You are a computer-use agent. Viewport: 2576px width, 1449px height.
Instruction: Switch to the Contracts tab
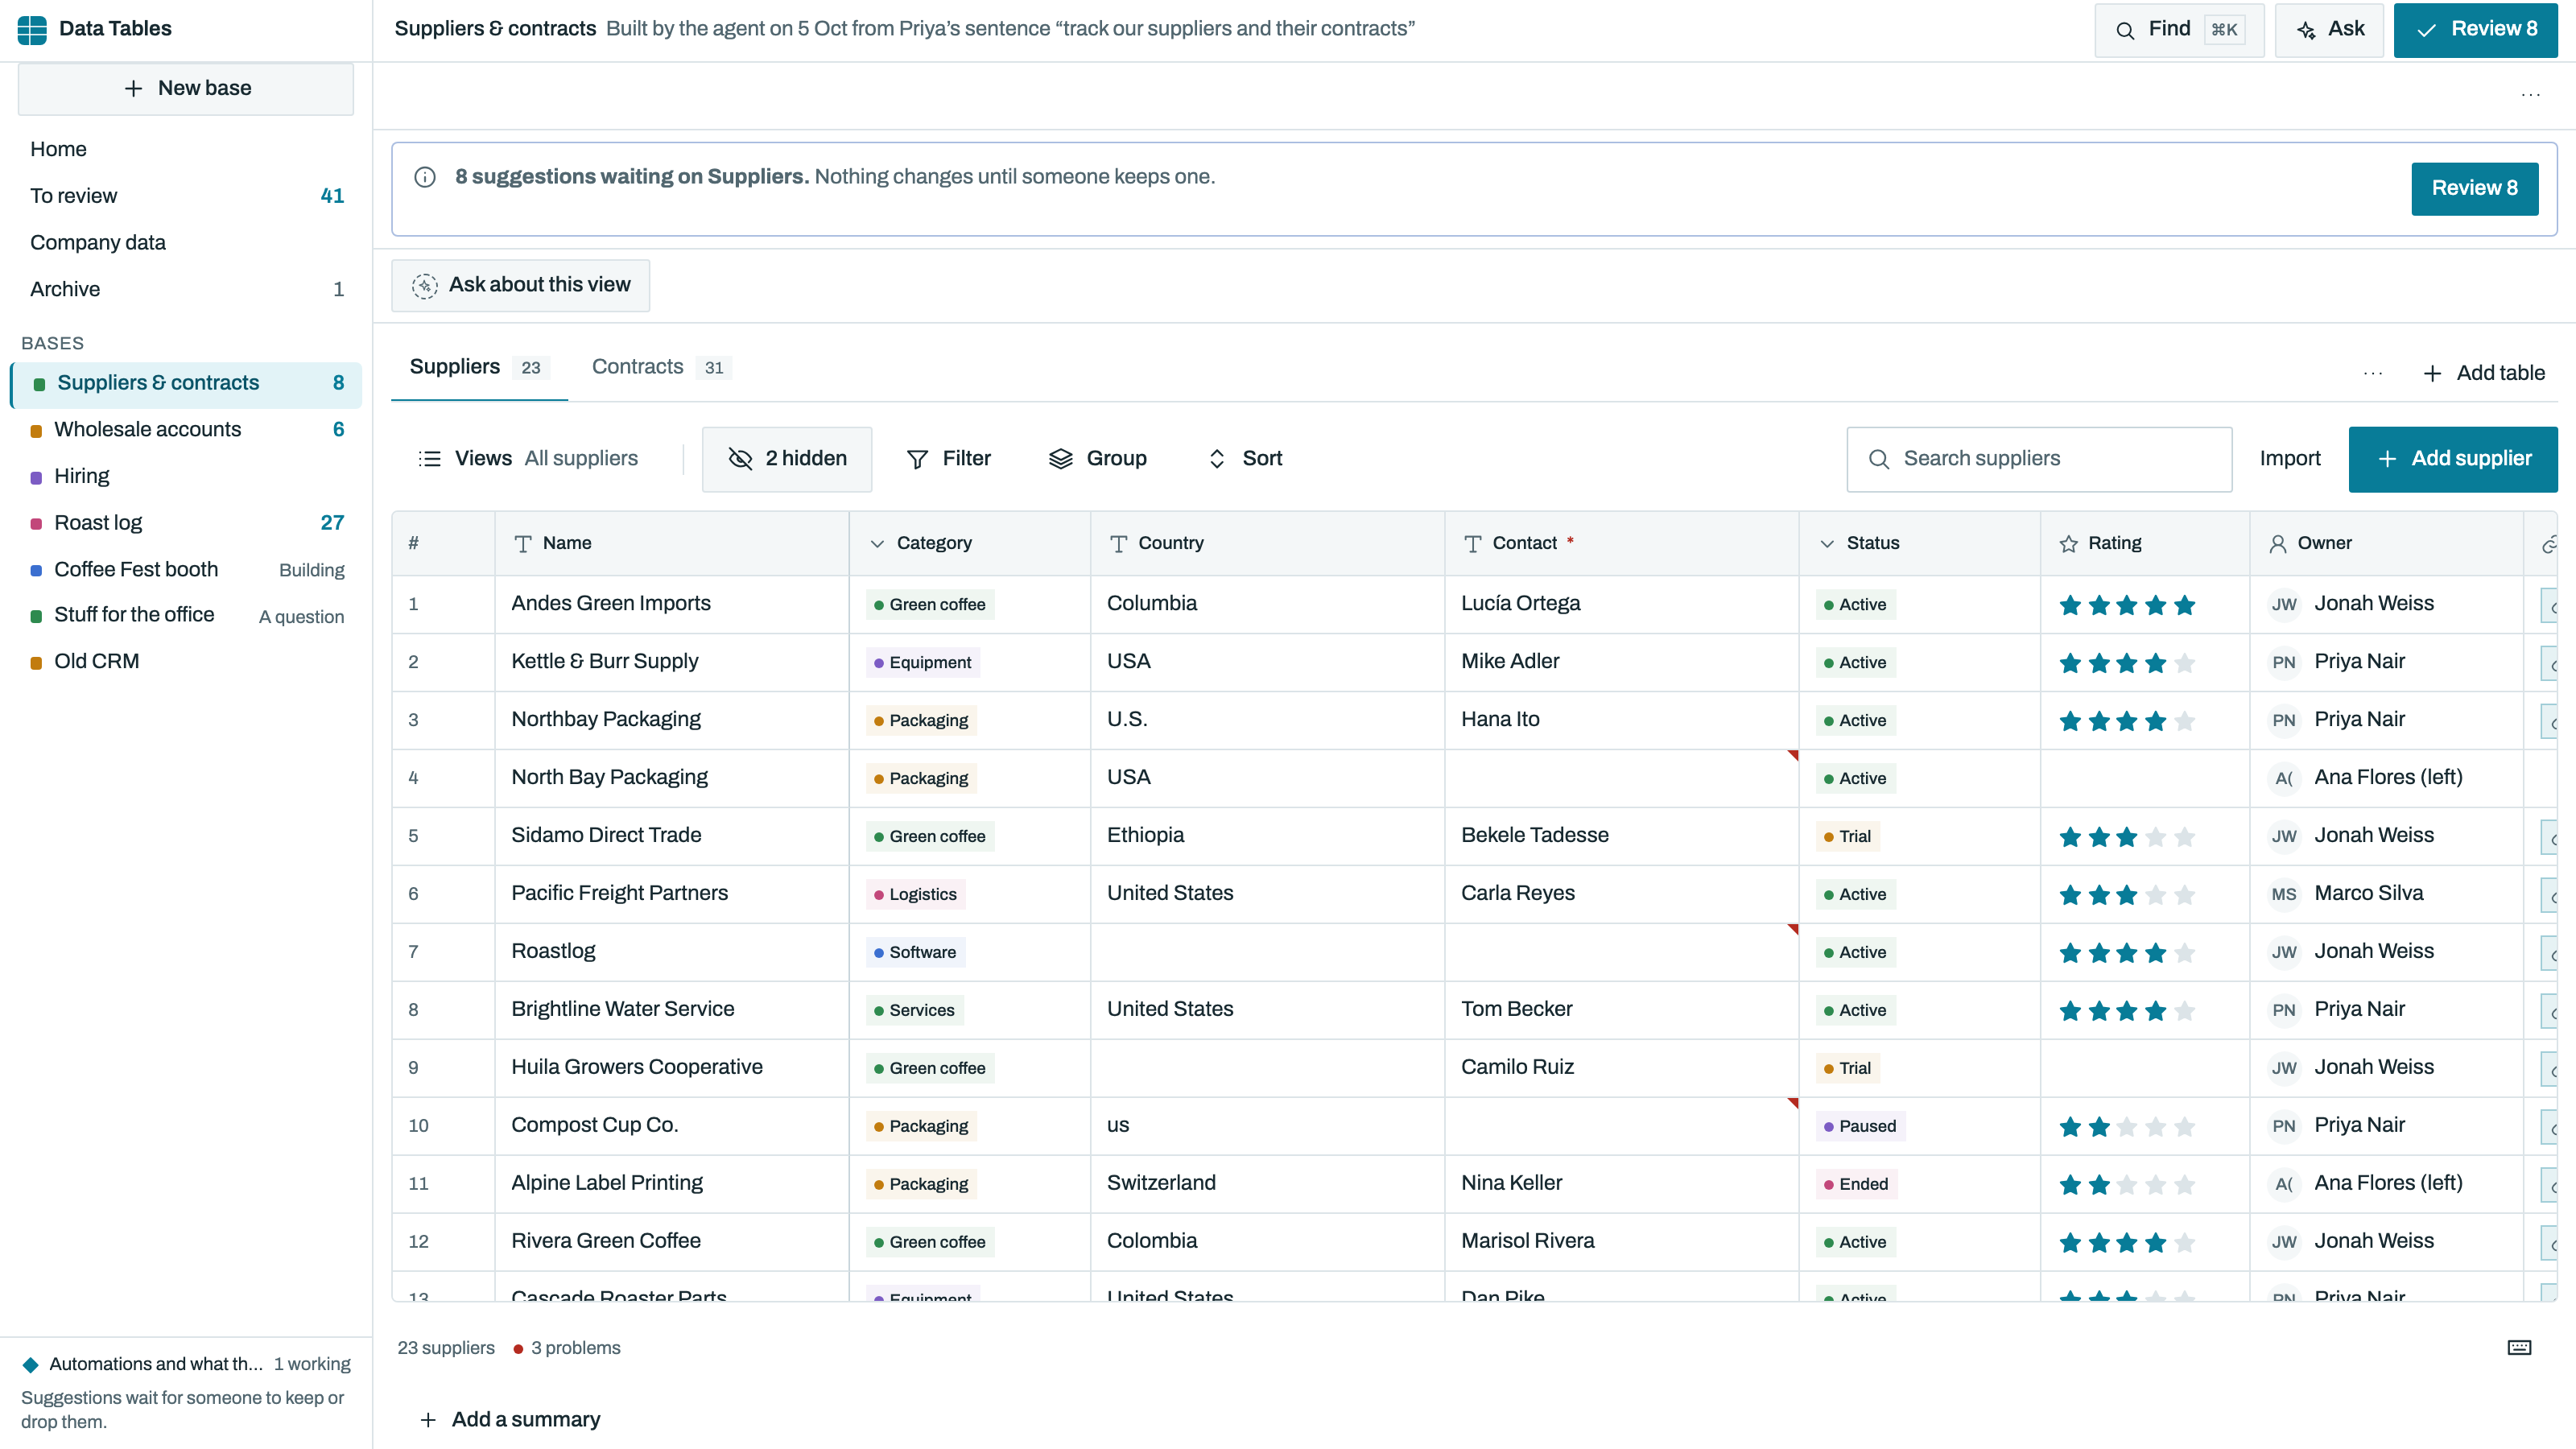(x=661, y=367)
